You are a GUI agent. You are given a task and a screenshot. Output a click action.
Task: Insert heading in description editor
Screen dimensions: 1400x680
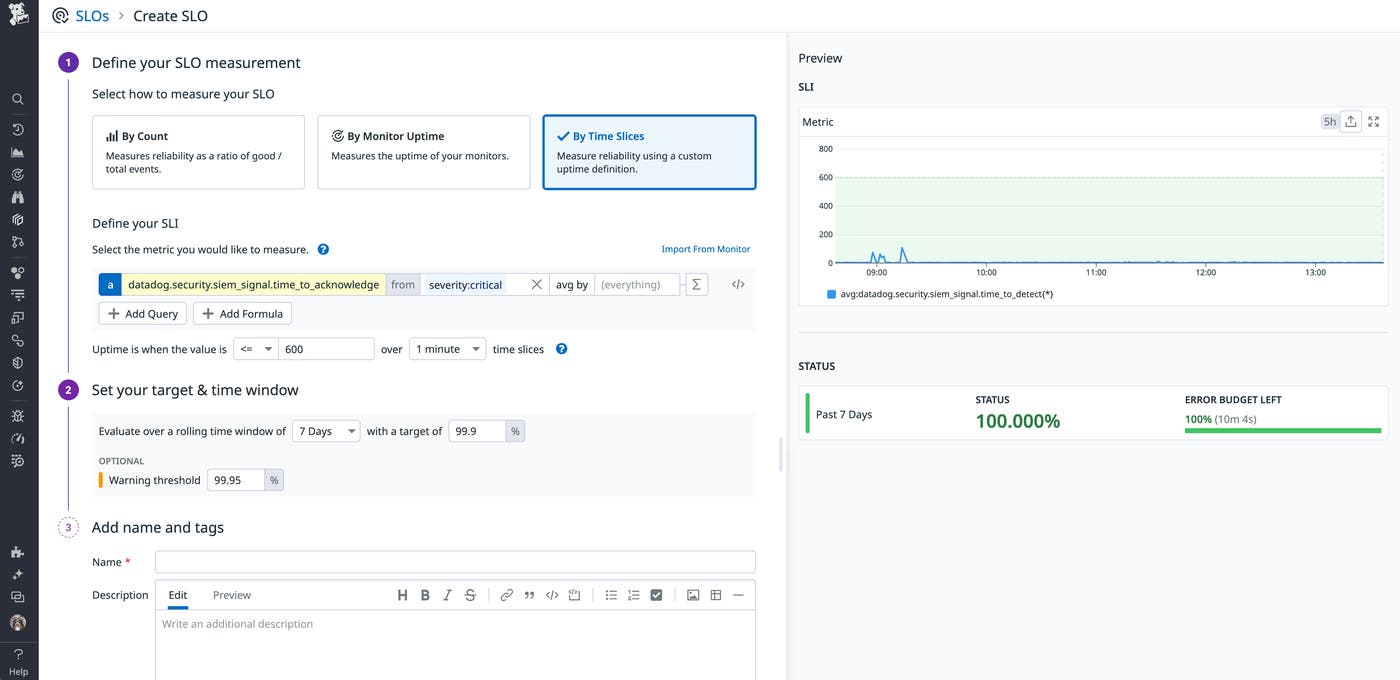click(x=402, y=595)
